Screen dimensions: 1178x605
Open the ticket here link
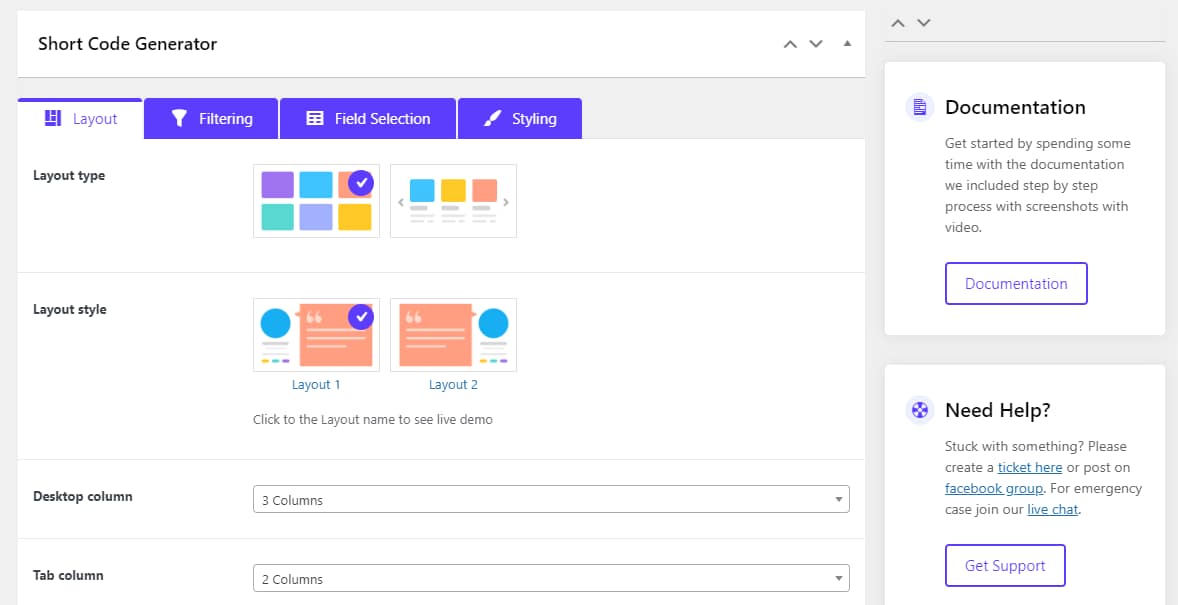click(x=1029, y=467)
